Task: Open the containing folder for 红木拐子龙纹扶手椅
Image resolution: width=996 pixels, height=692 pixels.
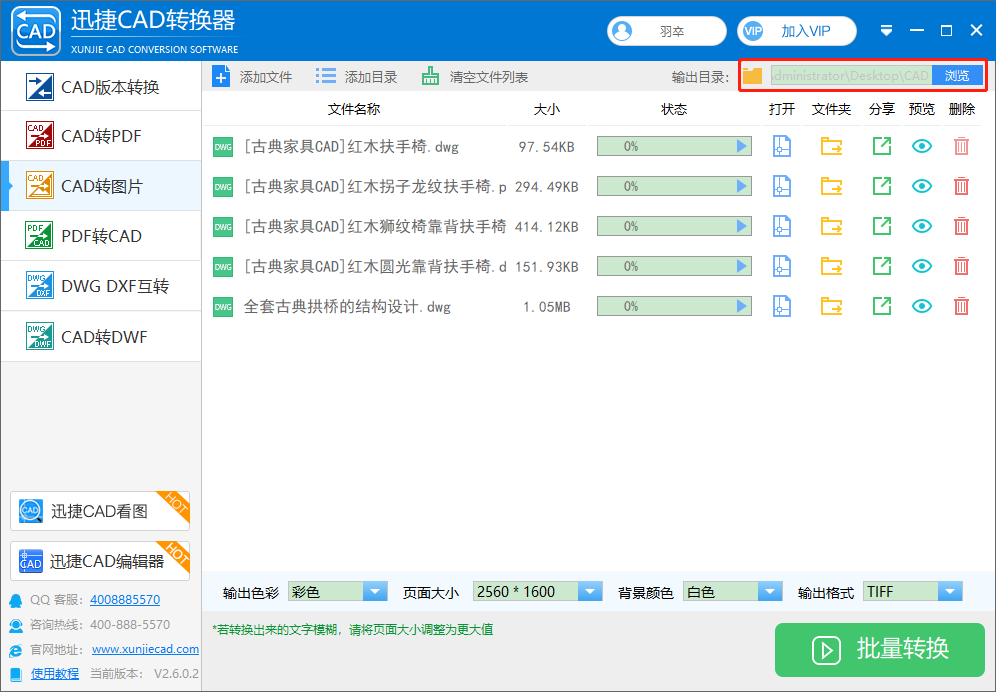Action: coord(831,186)
